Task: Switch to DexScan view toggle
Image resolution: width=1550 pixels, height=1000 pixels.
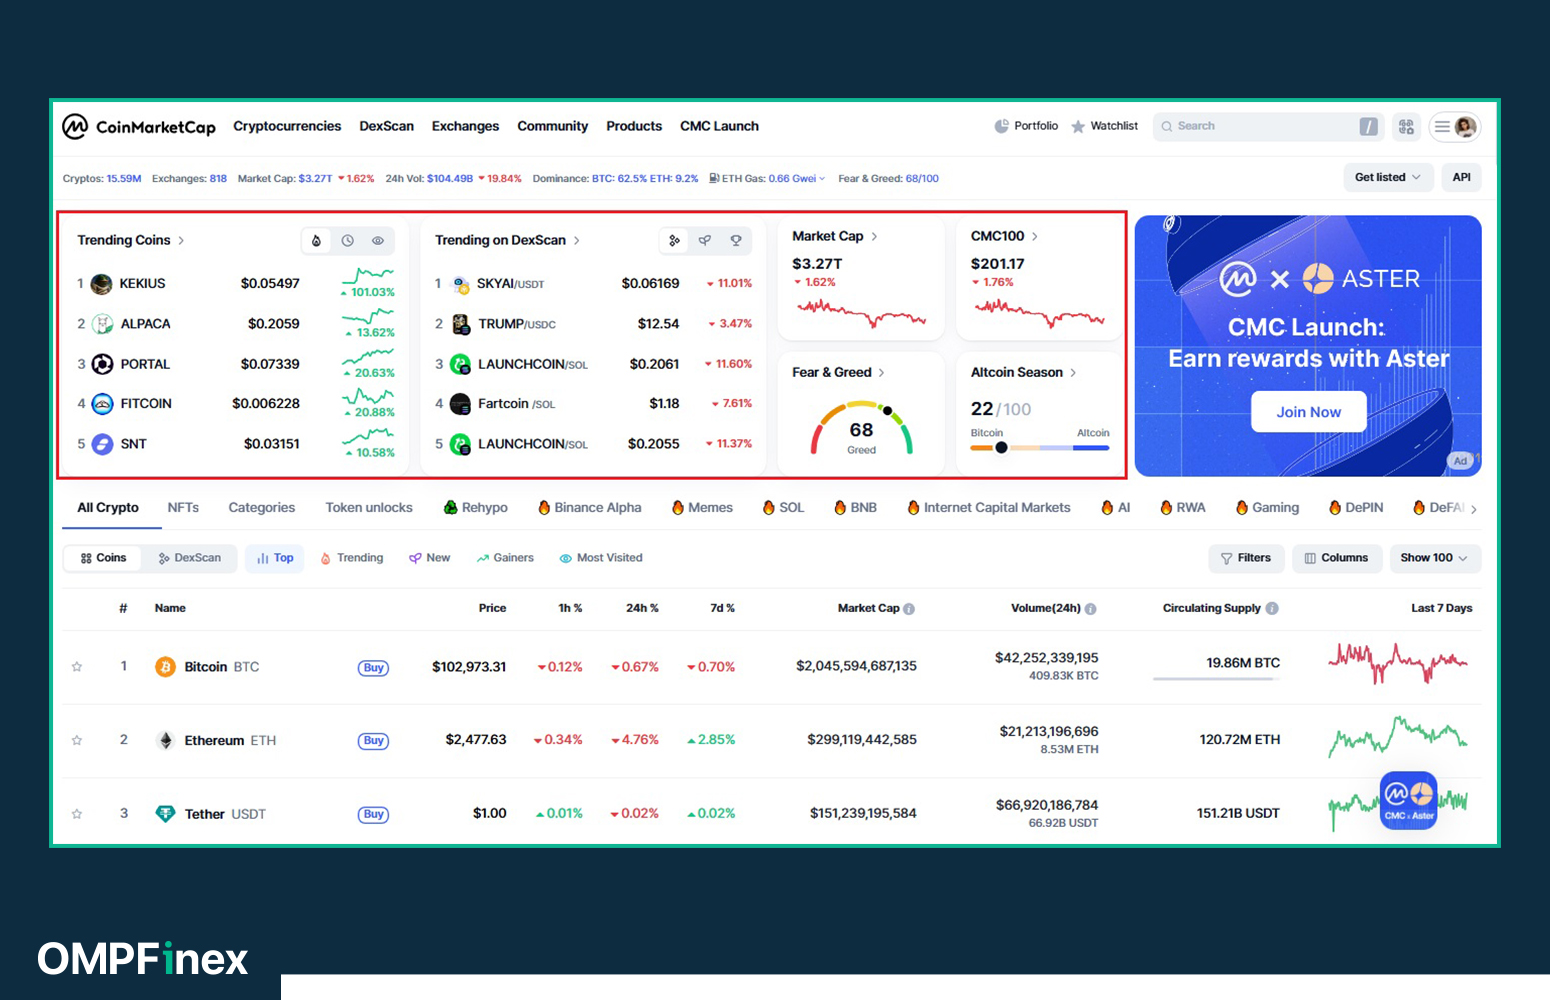Action: pos(189,558)
